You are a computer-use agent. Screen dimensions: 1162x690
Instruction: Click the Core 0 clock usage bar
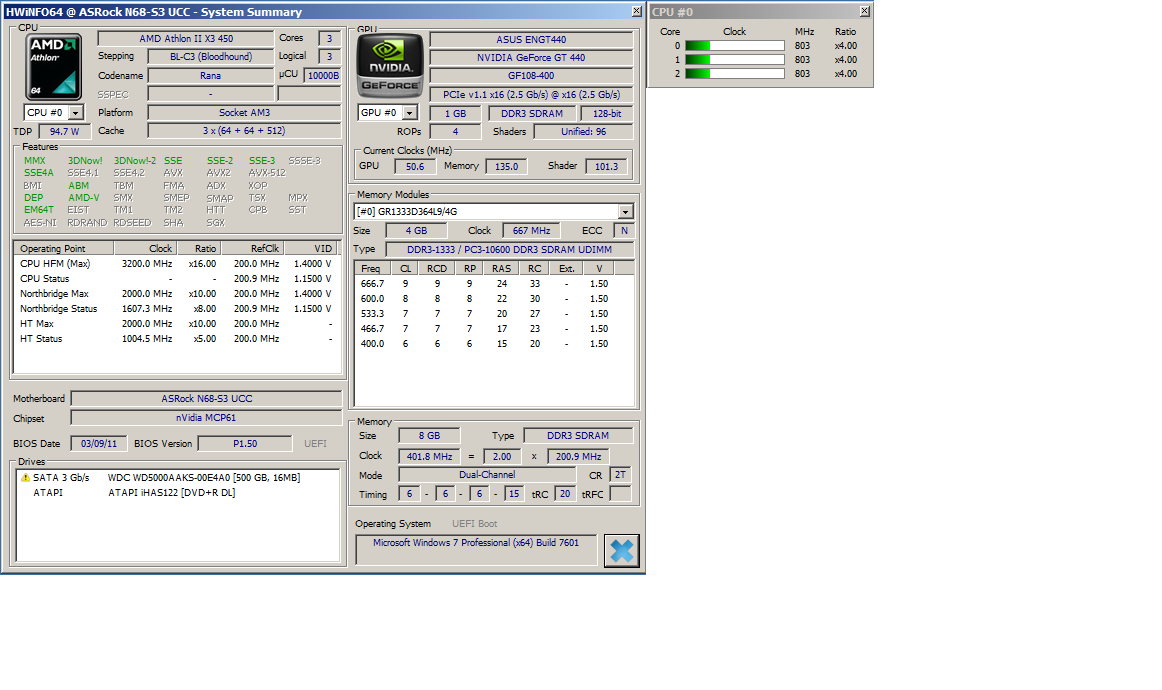734,46
